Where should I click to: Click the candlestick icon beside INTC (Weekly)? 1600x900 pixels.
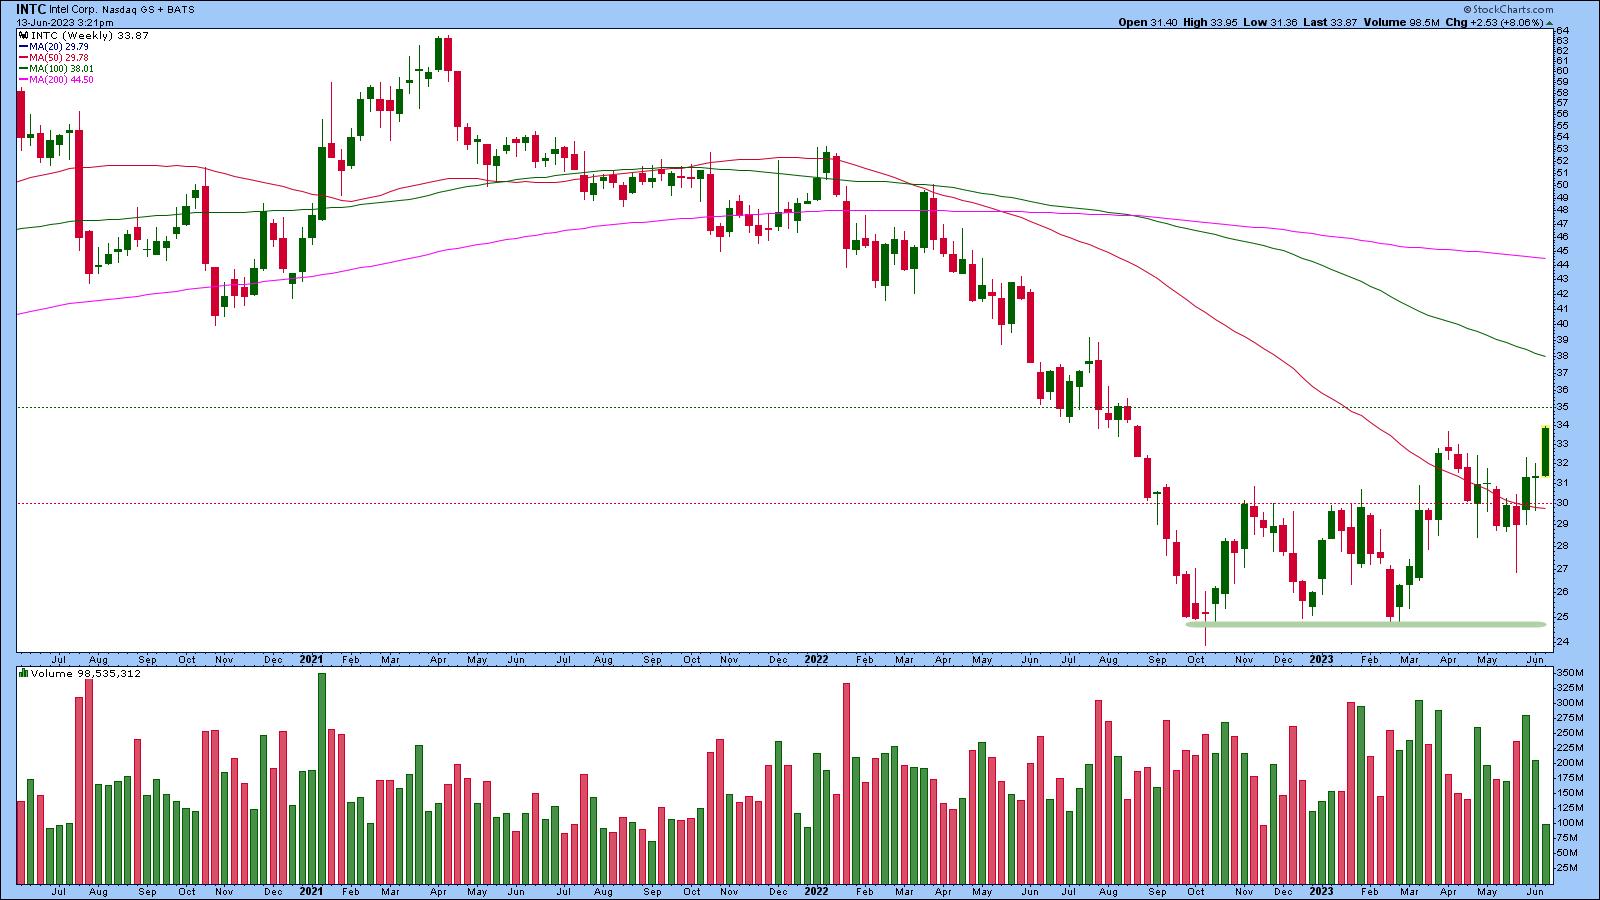(23, 35)
